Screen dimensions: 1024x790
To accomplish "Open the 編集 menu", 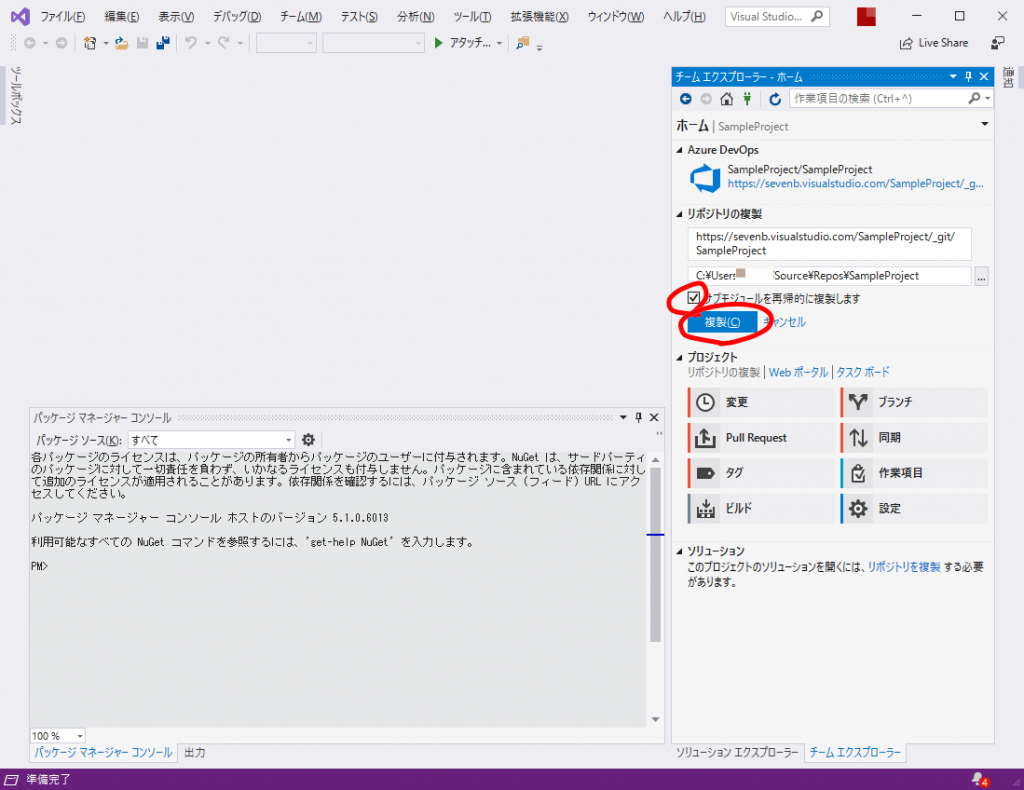I will coord(121,17).
